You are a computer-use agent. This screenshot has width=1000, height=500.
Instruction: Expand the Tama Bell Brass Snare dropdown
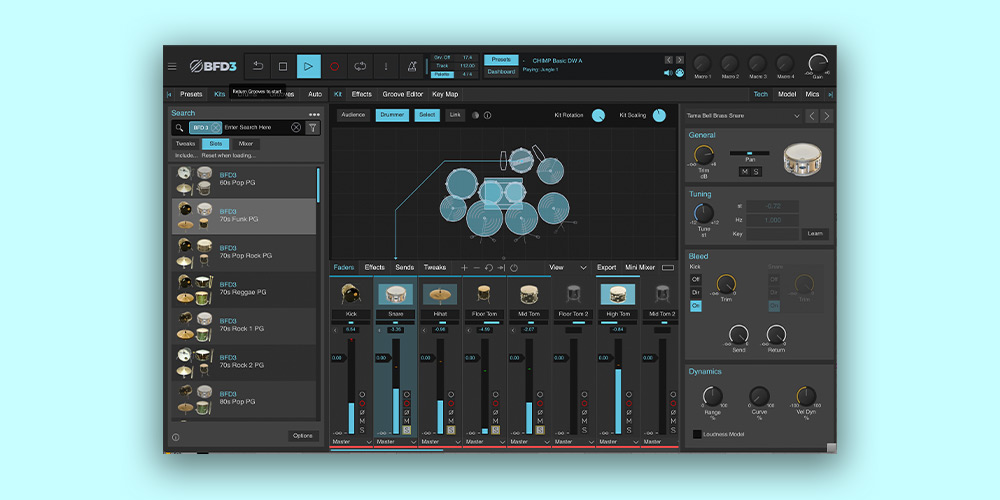[797, 116]
